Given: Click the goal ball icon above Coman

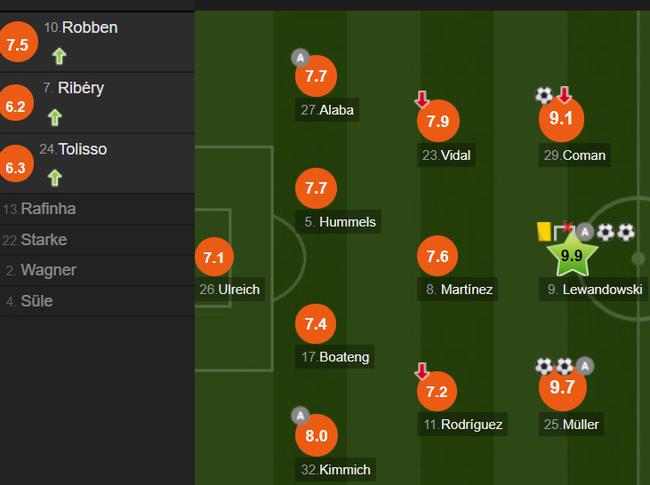Looking at the screenshot, I should coord(544,95).
